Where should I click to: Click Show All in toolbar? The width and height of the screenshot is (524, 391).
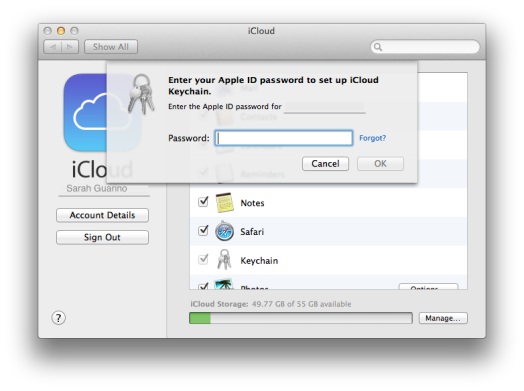pos(111,47)
